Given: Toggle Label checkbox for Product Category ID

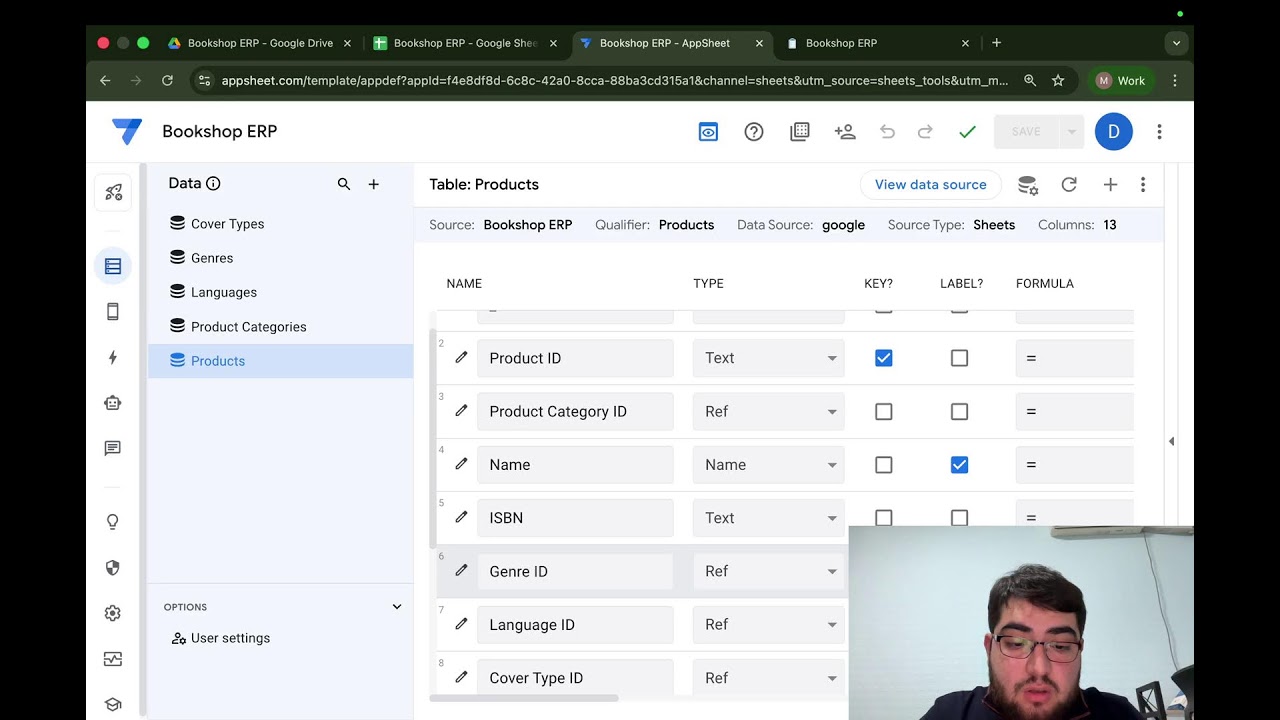Looking at the screenshot, I should click(x=960, y=412).
